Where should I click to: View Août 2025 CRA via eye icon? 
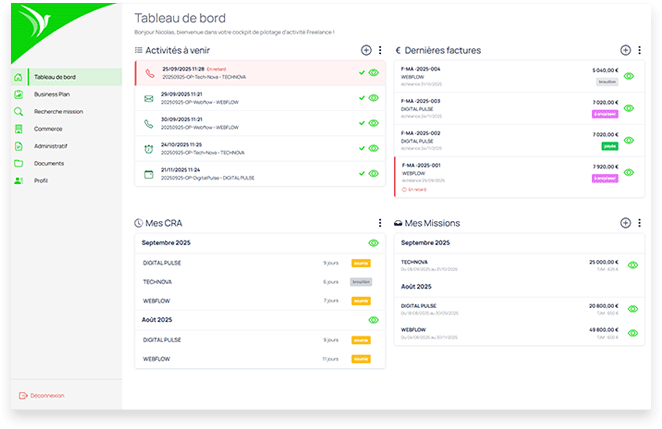coord(373,320)
